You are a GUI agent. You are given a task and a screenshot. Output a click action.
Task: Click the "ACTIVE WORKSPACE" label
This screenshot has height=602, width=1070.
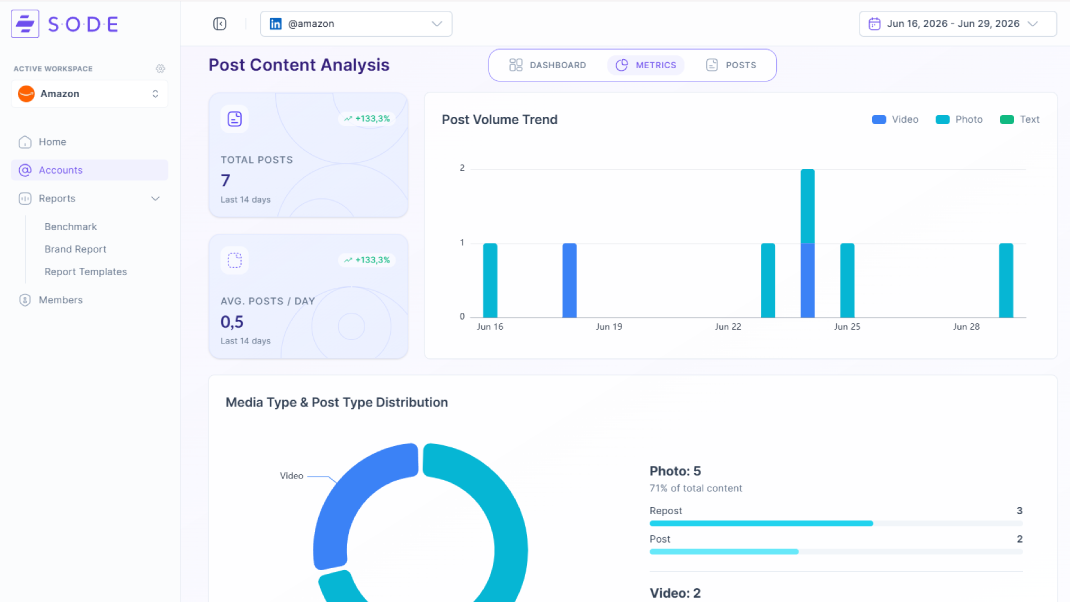coord(53,69)
